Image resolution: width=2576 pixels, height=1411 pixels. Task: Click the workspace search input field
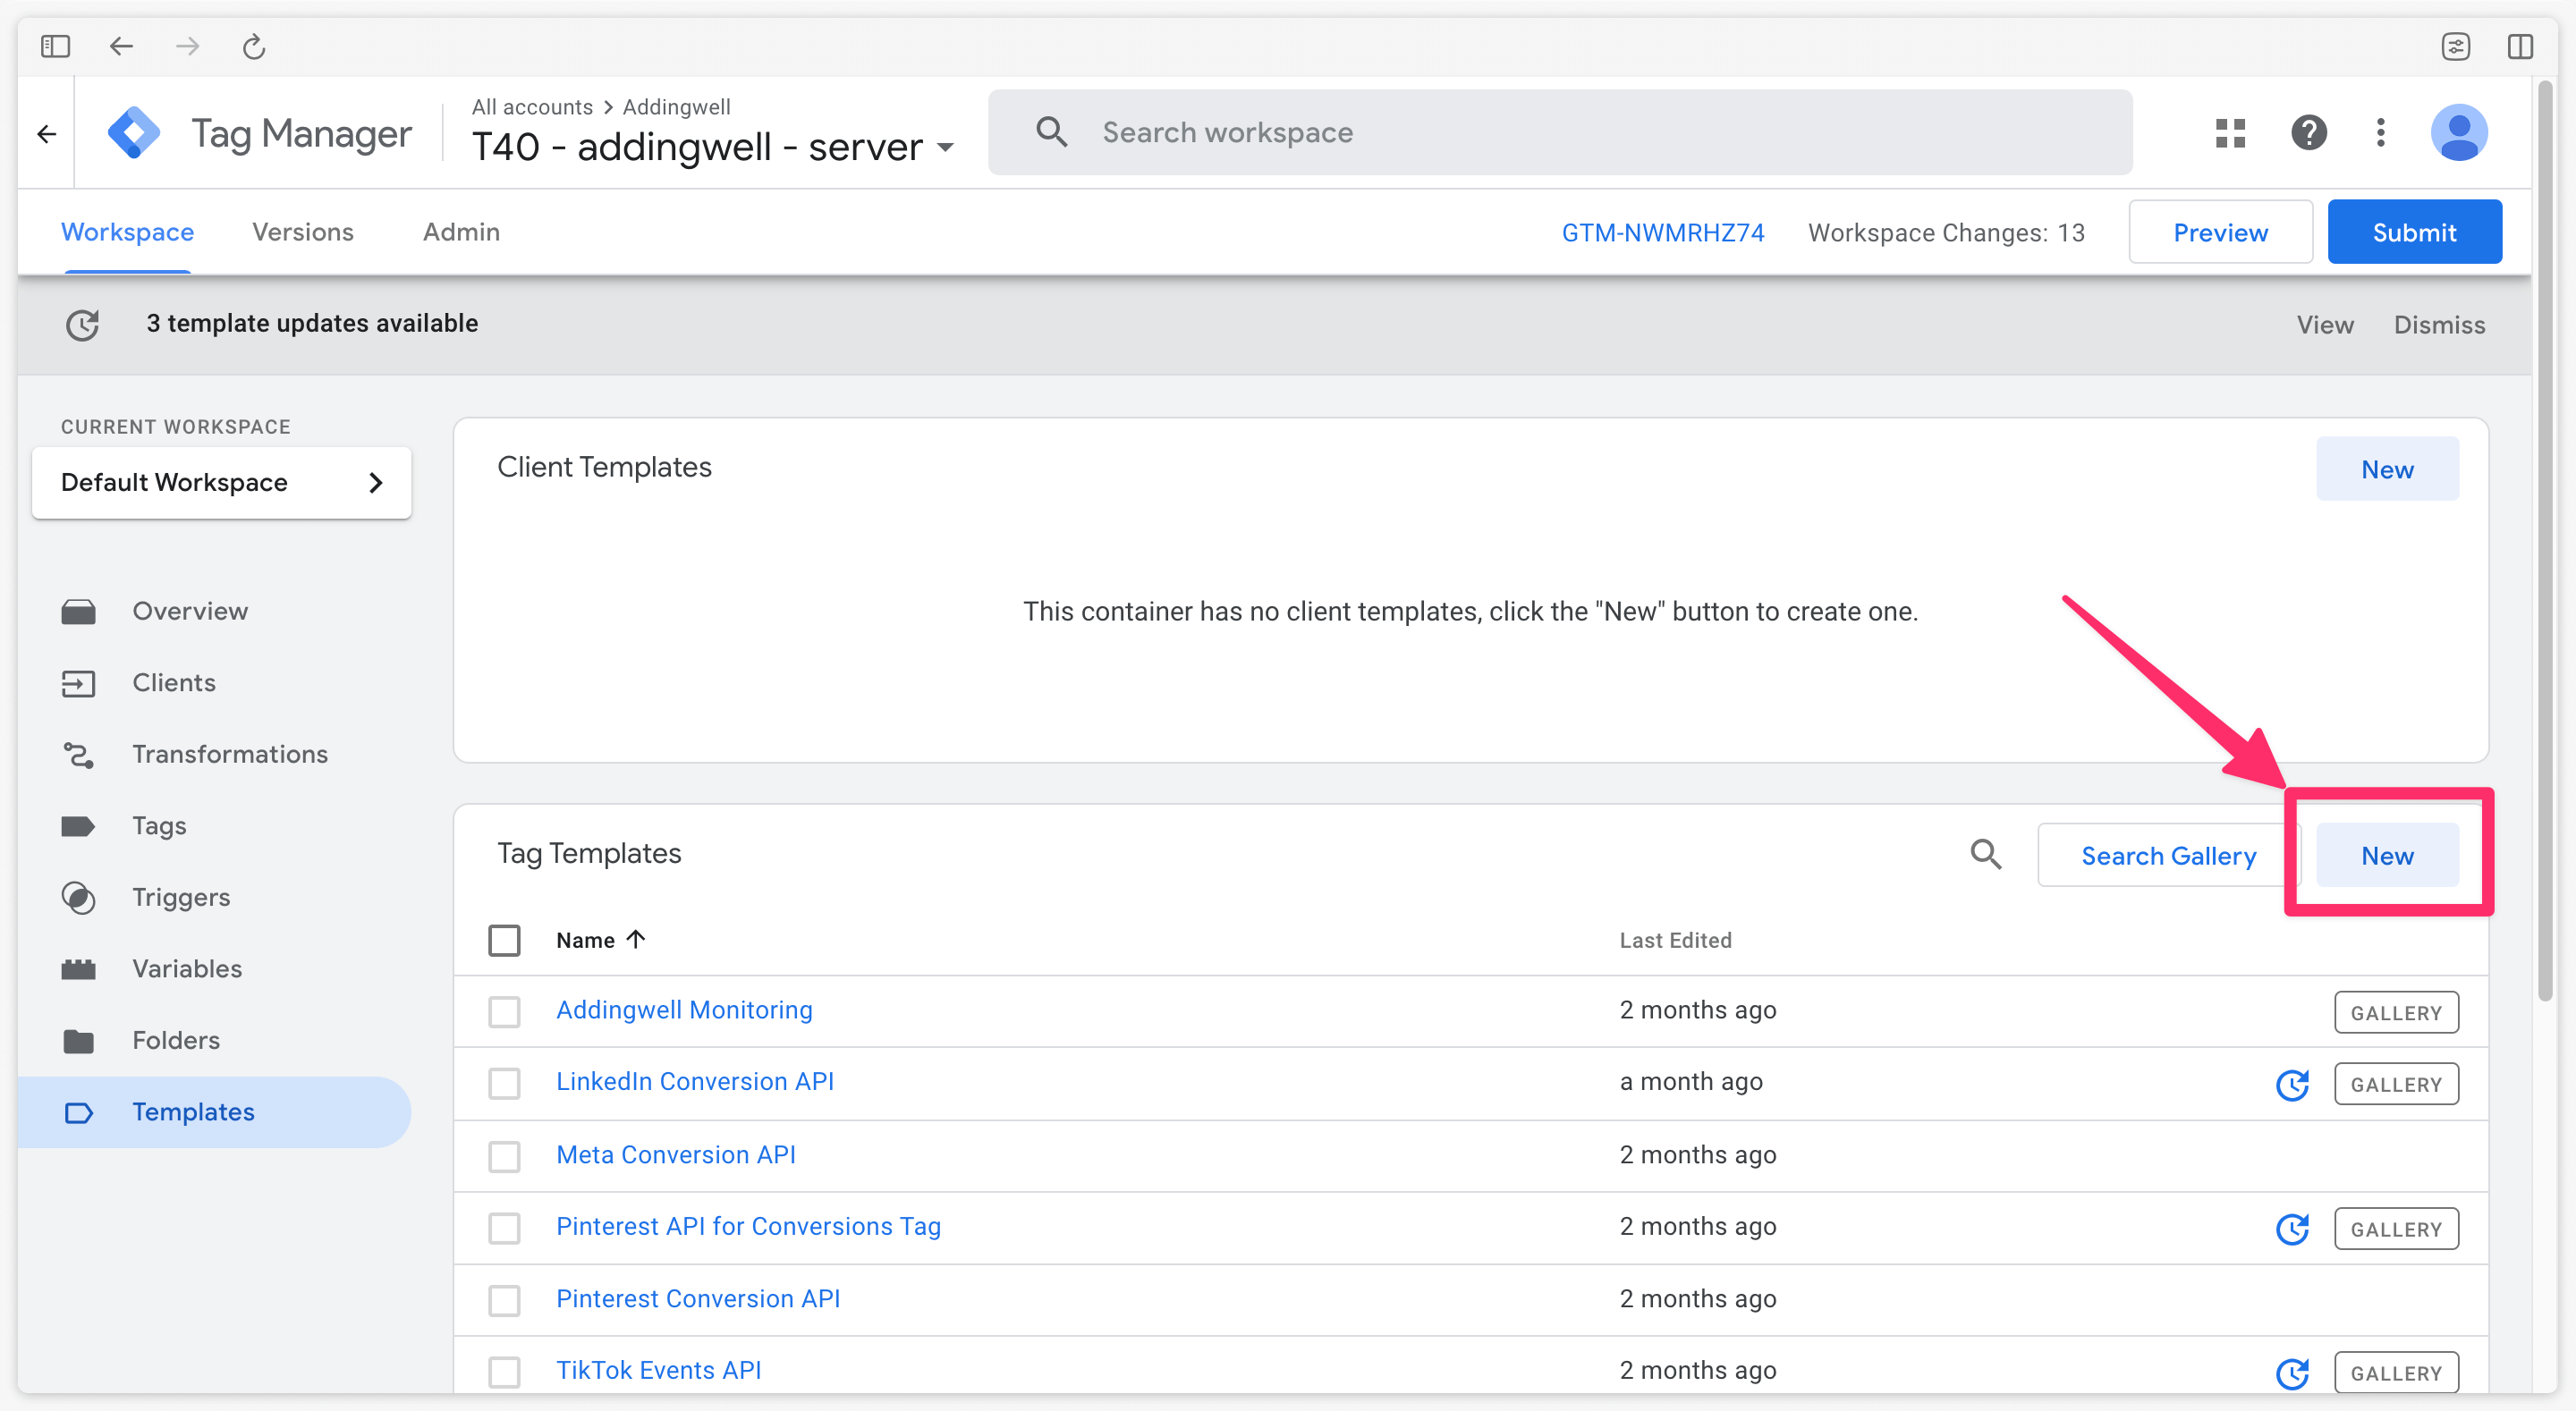click(x=1561, y=131)
